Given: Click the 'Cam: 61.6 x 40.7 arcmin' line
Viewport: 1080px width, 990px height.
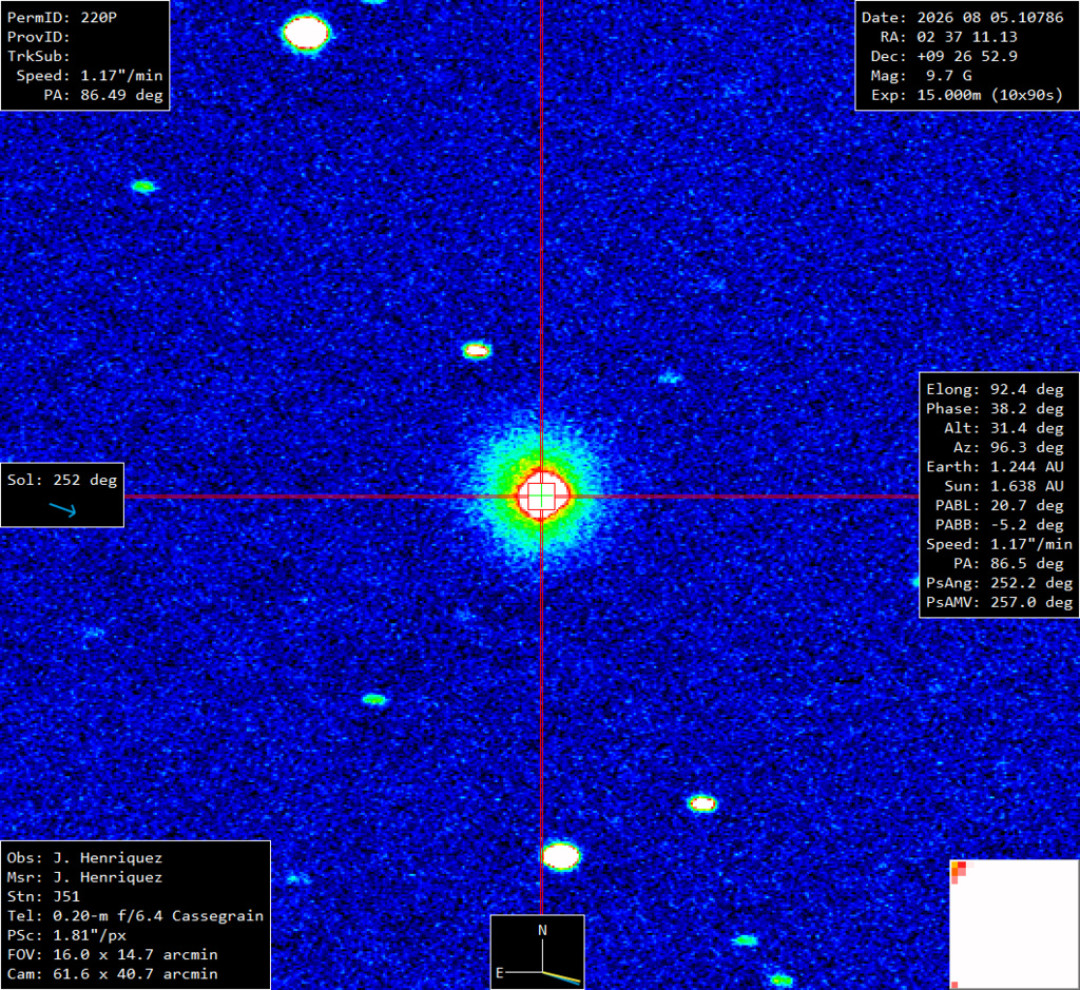Looking at the screenshot, I should (x=112, y=974).
